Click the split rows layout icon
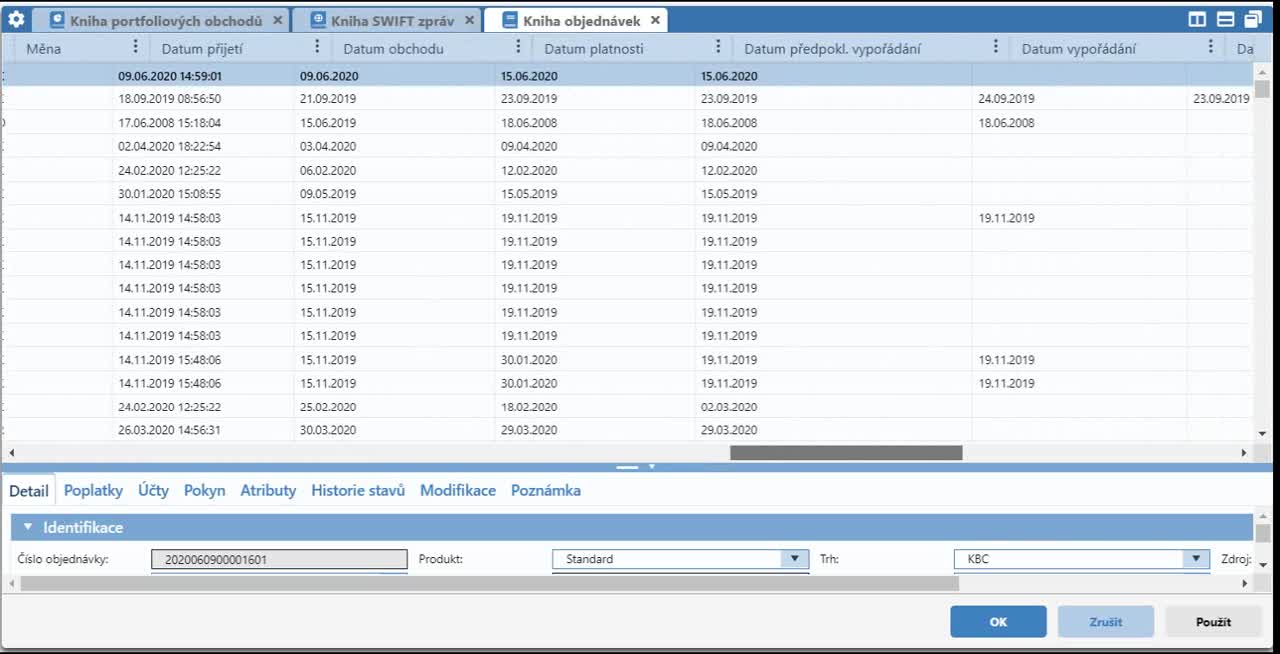 point(1225,20)
